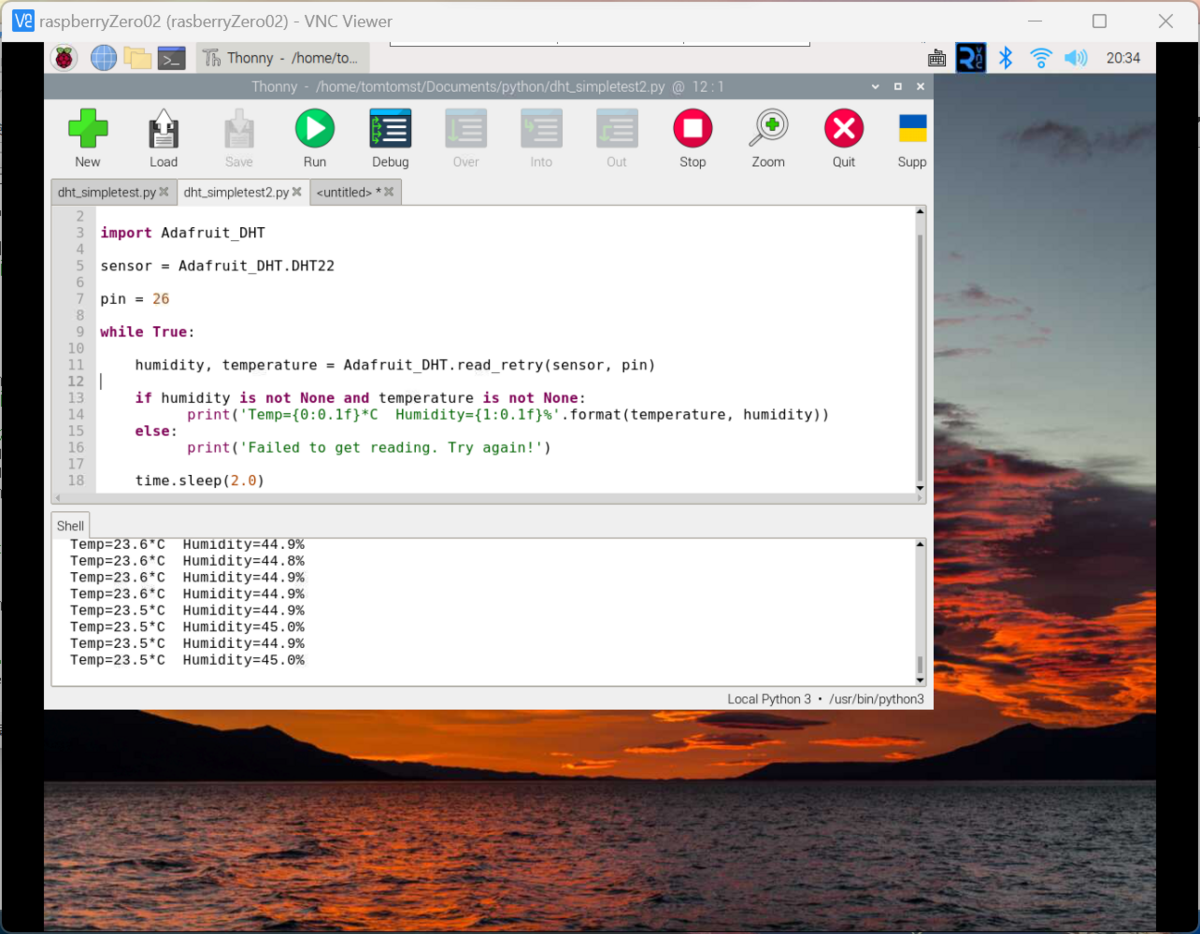The height and width of the screenshot is (934, 1200).
Task: Stop the running program
Action: [692, 129]
